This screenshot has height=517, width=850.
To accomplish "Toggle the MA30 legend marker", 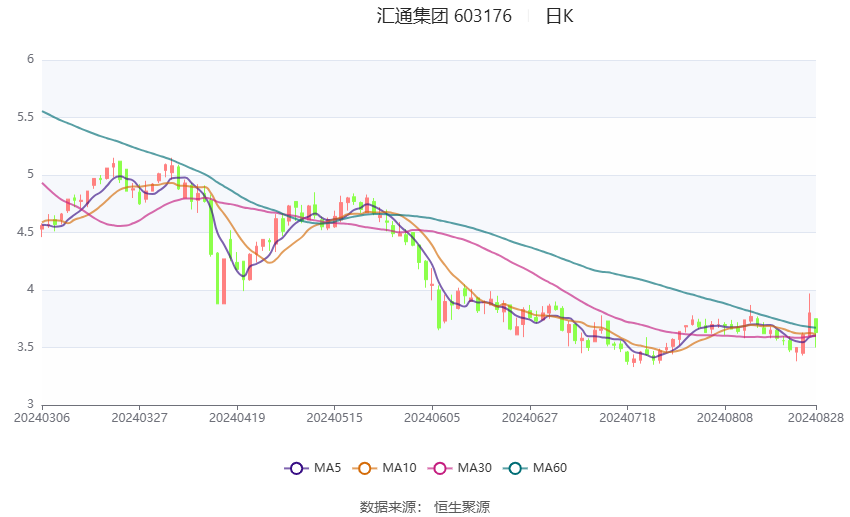I will click(x=440, y=468).
